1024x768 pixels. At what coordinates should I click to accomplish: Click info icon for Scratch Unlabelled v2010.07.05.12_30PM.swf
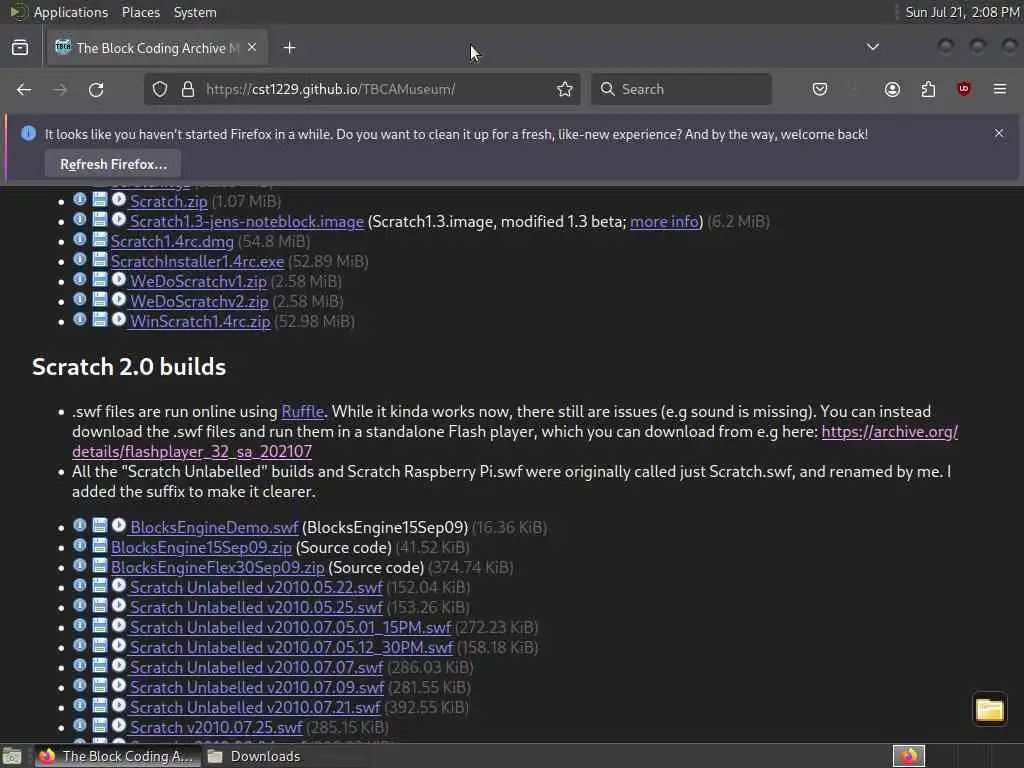tap(80, 645)
